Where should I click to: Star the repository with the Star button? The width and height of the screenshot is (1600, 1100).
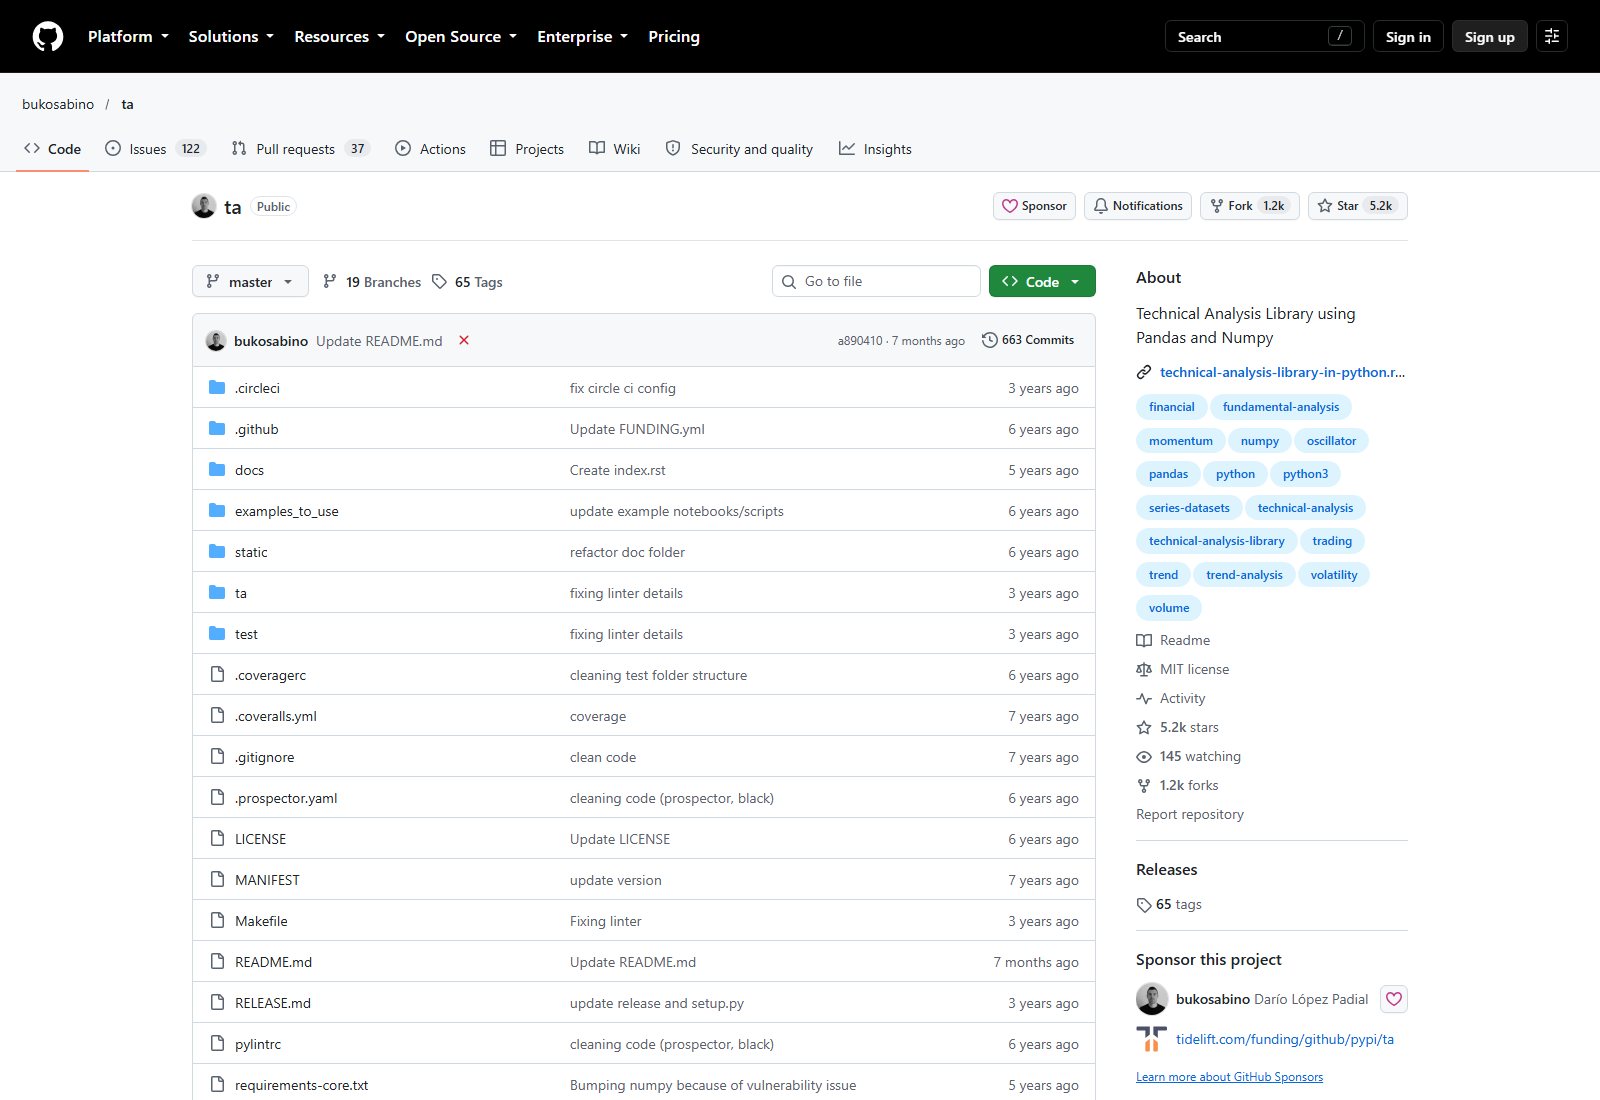click(x=1358, y=206)
